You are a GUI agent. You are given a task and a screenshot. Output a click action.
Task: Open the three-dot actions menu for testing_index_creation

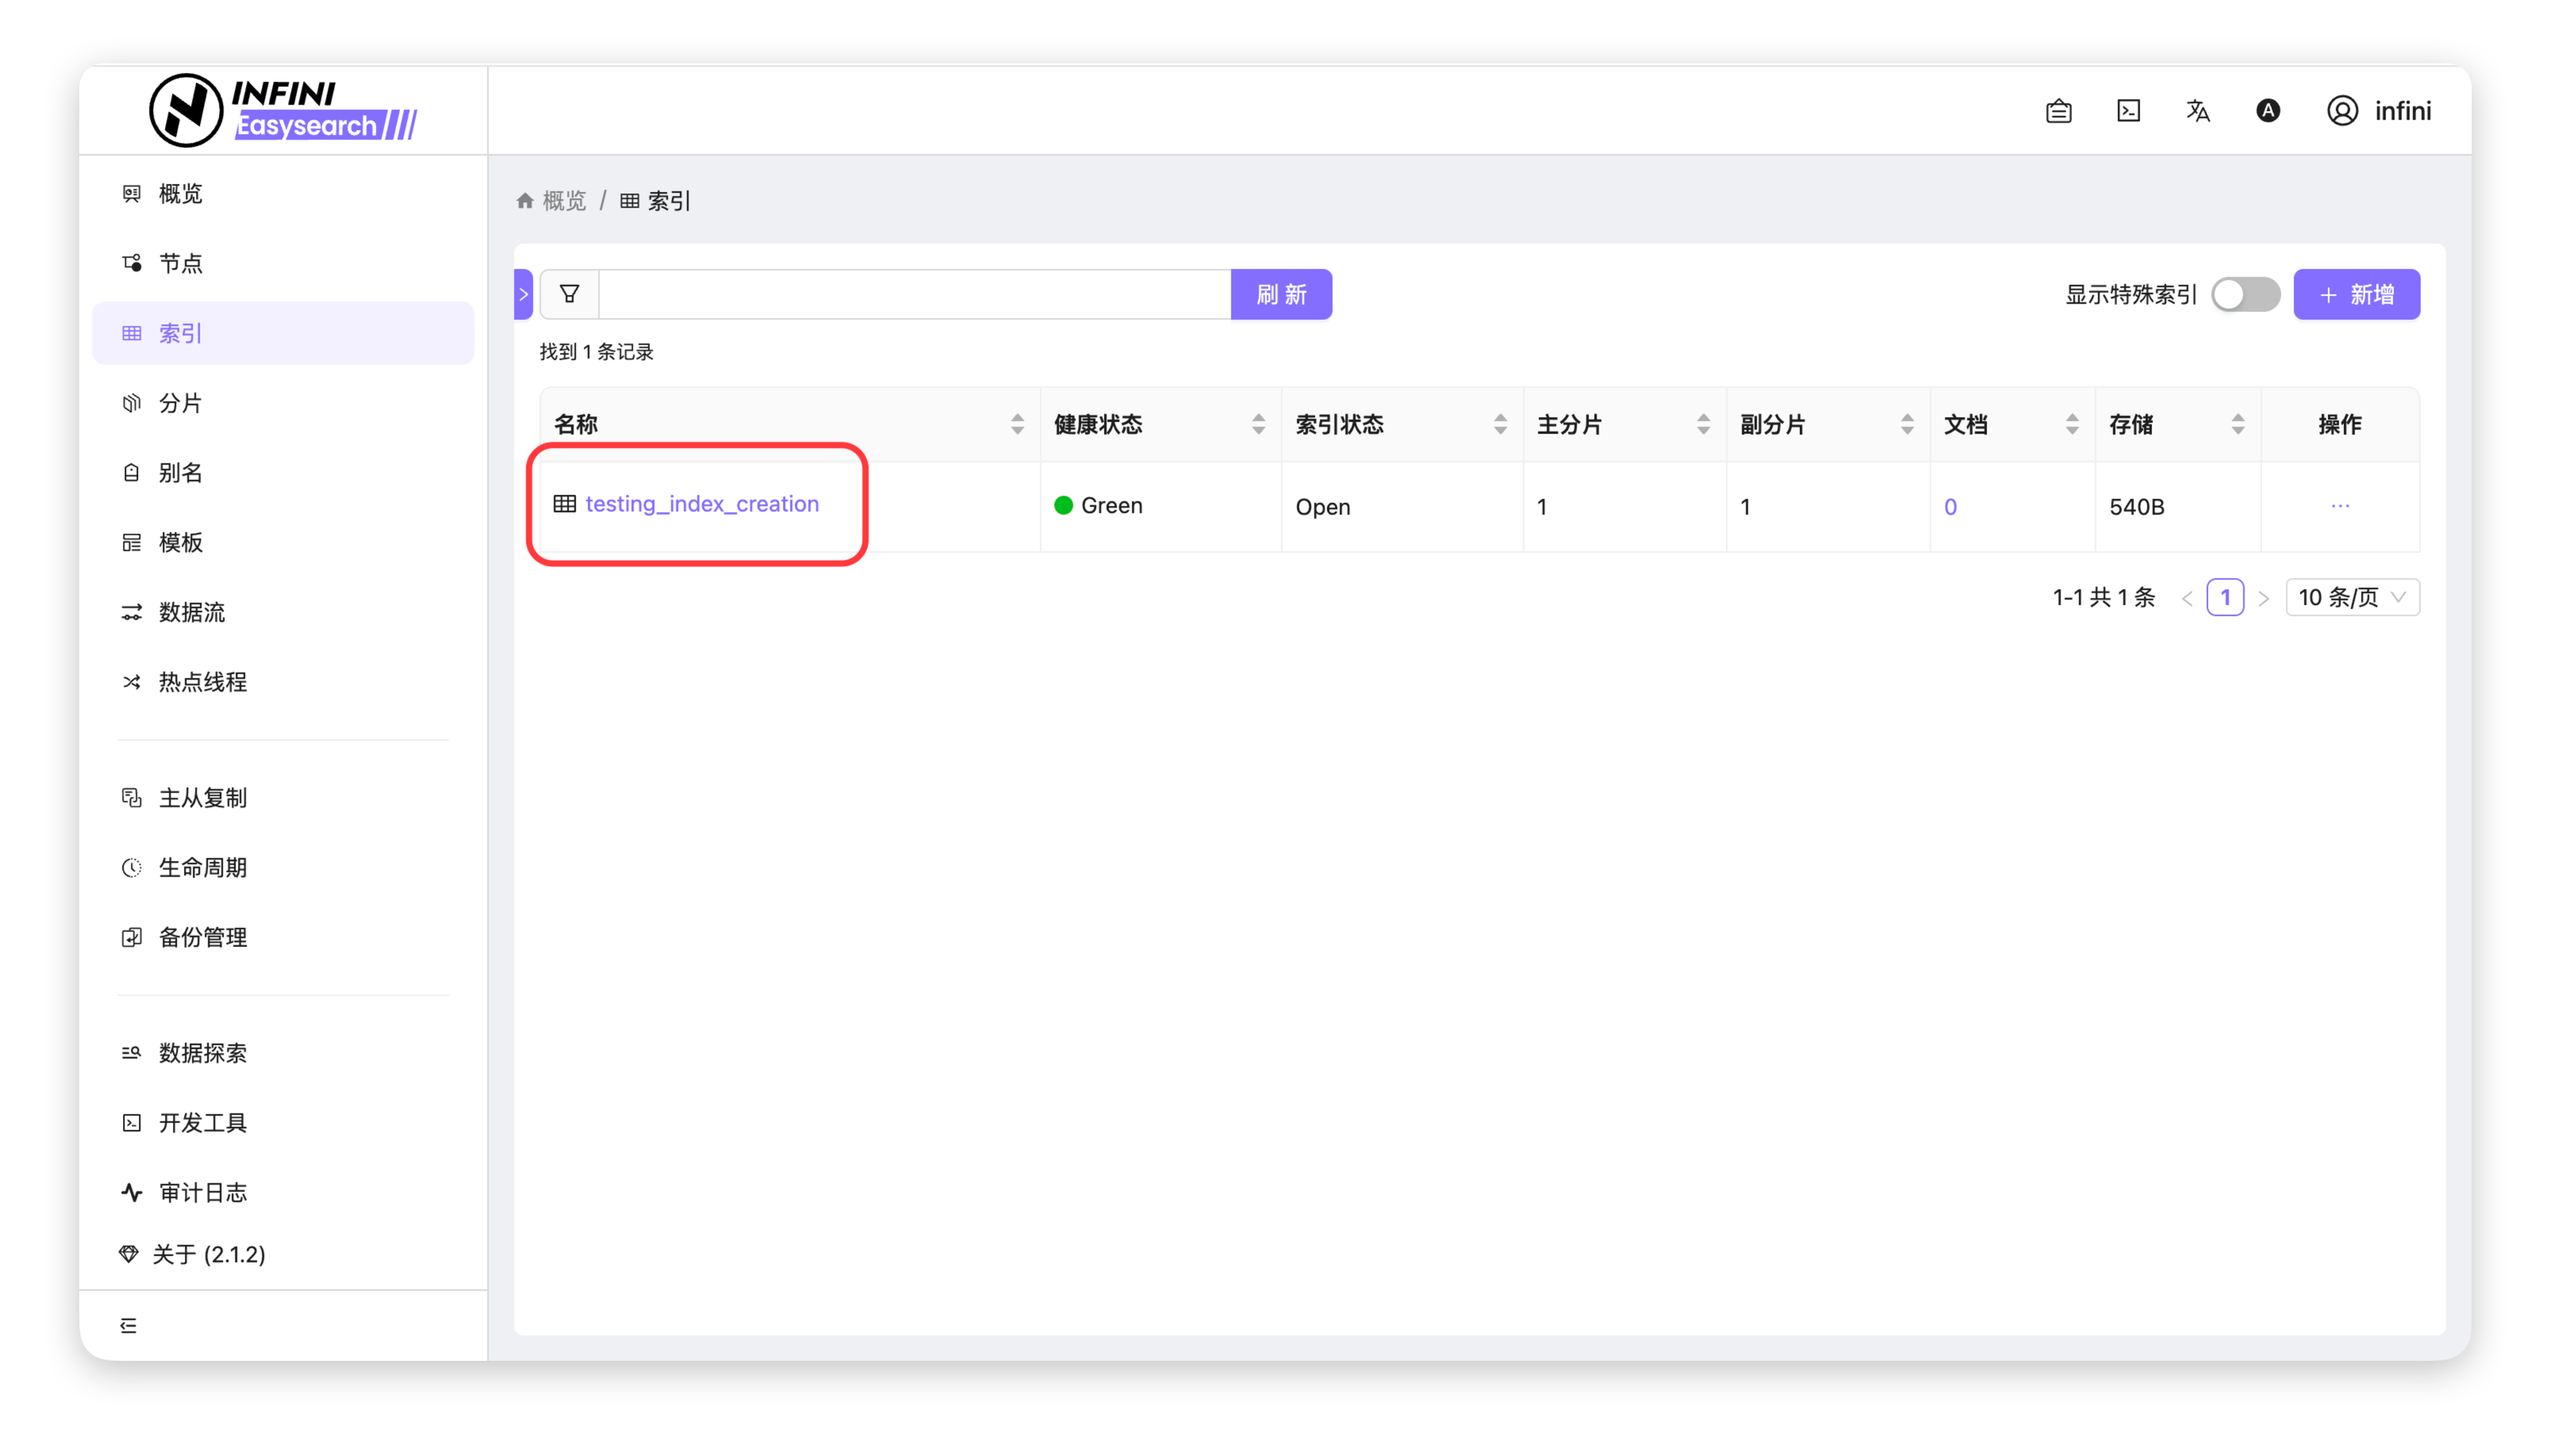click(x=2339, y=506)
